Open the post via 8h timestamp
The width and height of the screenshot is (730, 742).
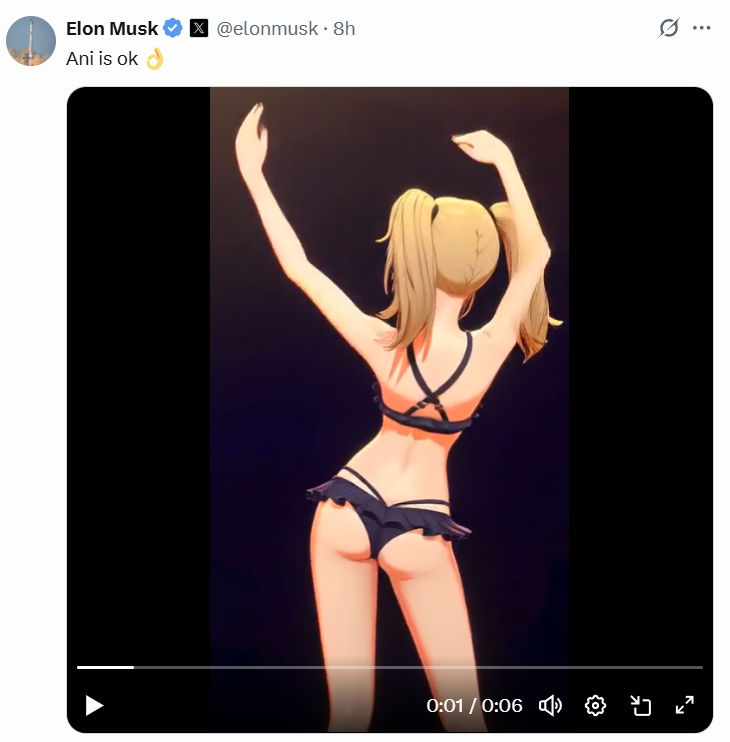344,29
